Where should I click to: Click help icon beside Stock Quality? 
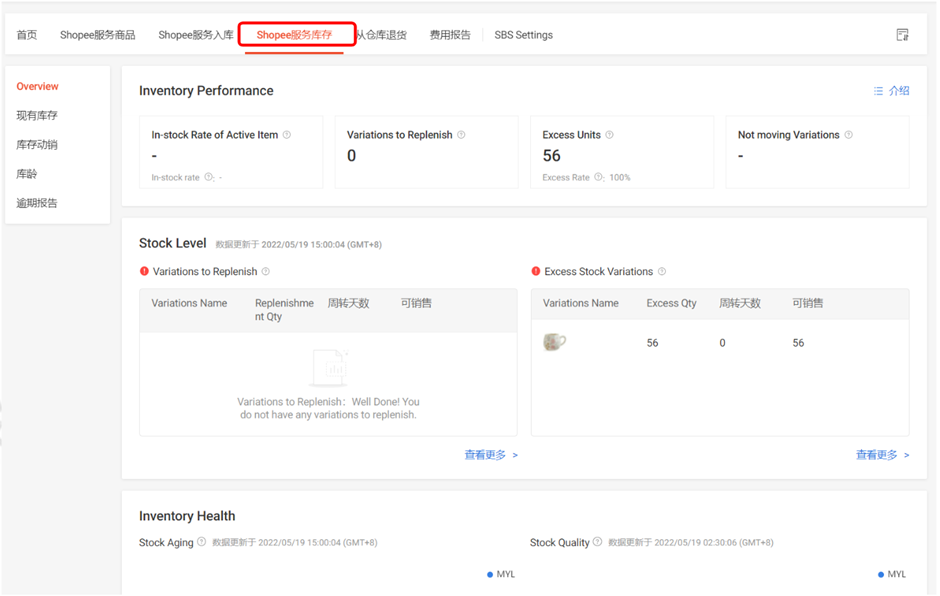coord(597,541)
